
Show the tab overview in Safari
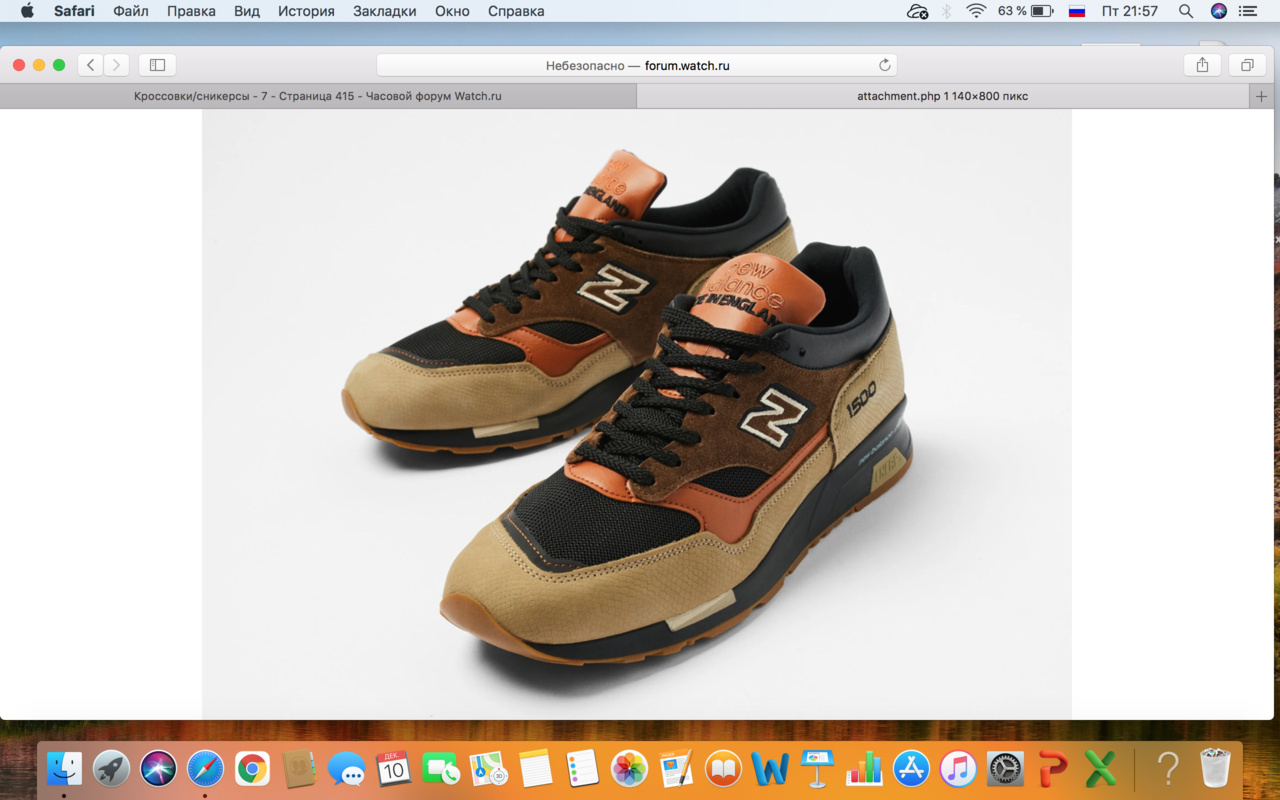1247,65
